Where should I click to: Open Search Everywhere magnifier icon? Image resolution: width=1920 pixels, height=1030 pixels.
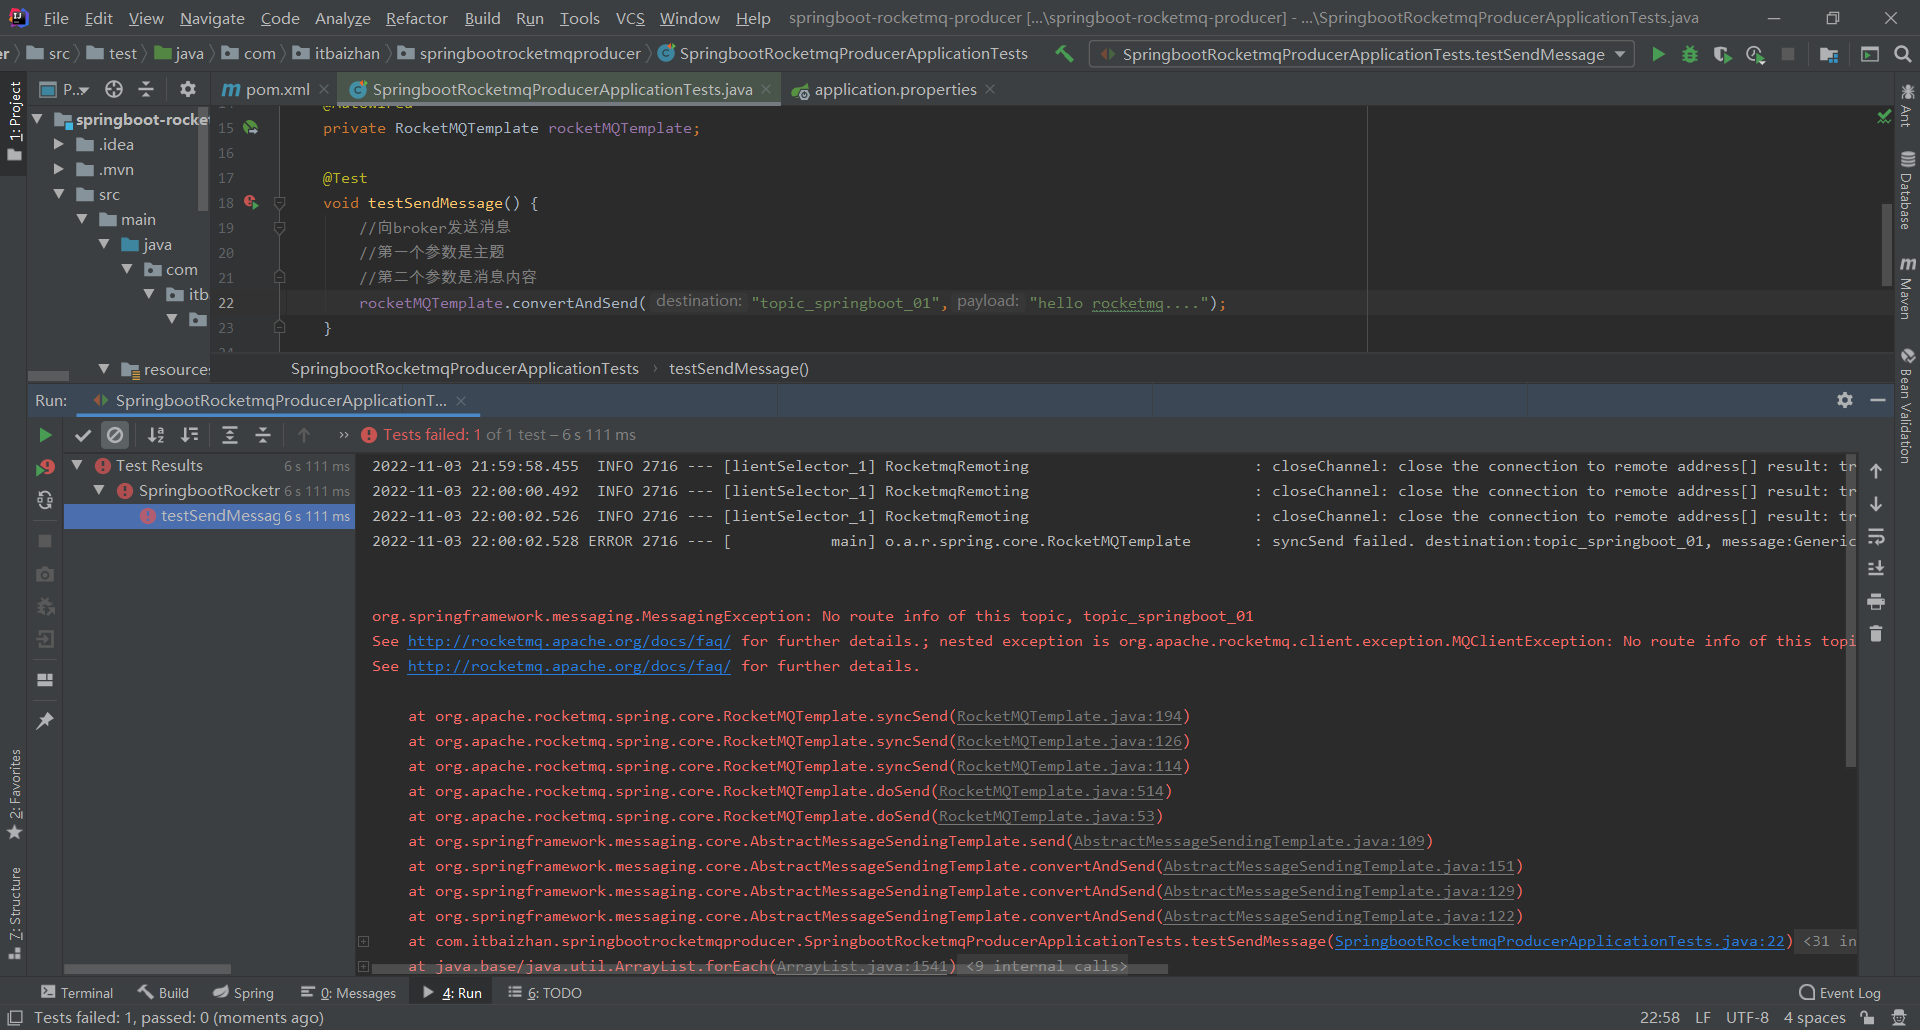pos(1902,54)
